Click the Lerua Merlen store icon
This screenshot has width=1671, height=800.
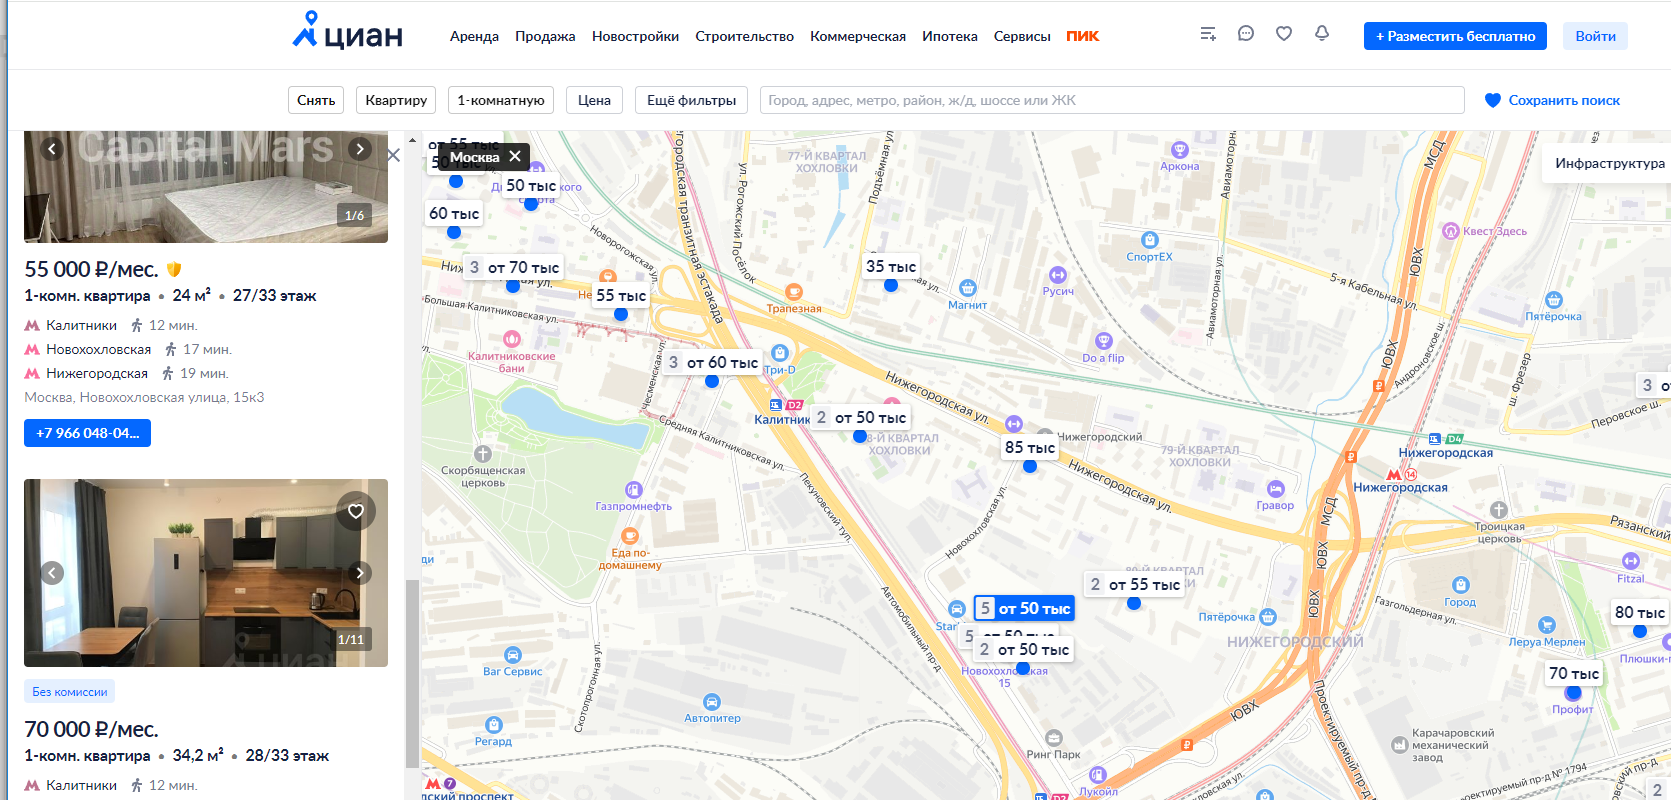pos(1547,626)
